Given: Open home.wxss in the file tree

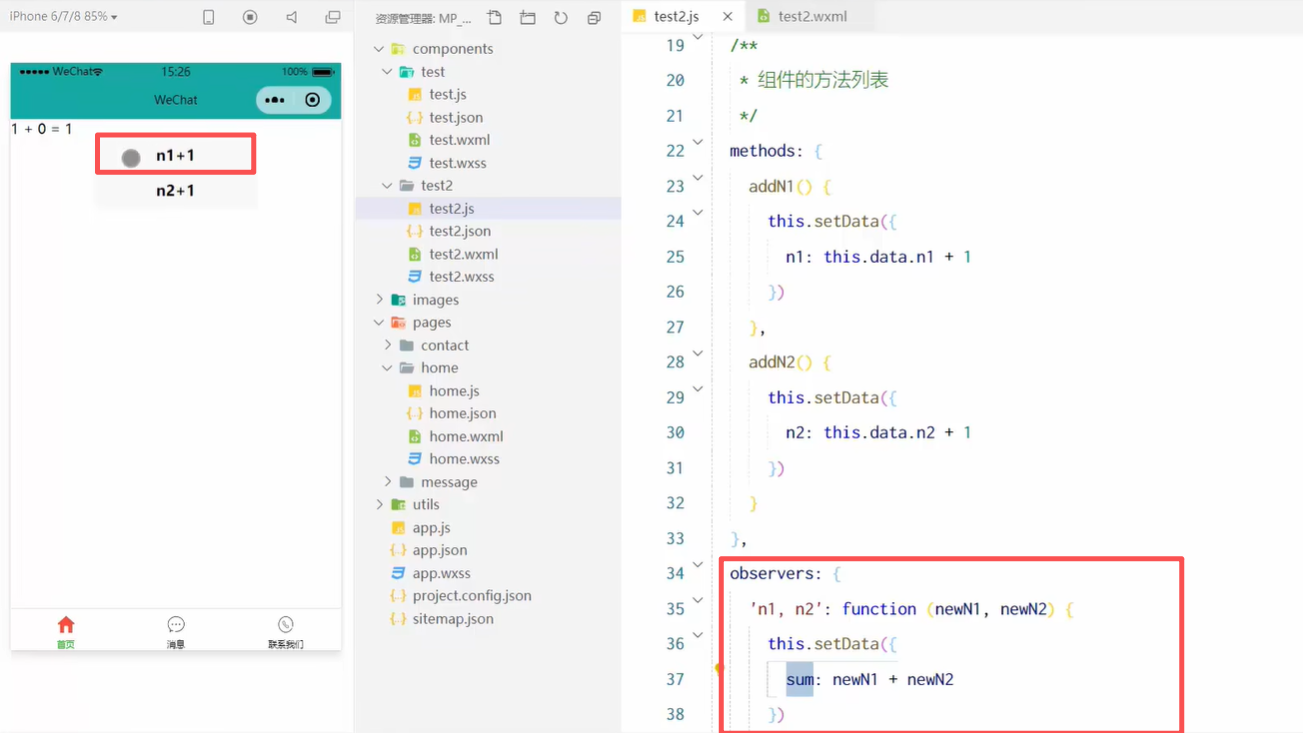Looking at the screenshot, I should [x=464, y=459].
